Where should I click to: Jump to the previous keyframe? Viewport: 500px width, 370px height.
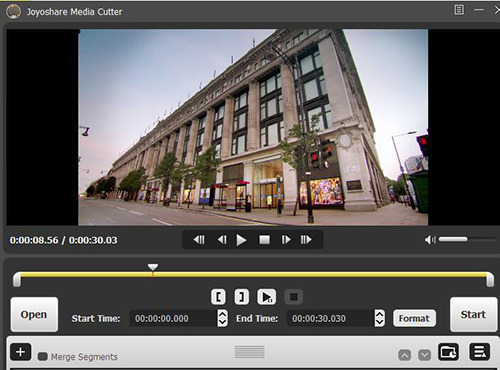click(199, 240)
